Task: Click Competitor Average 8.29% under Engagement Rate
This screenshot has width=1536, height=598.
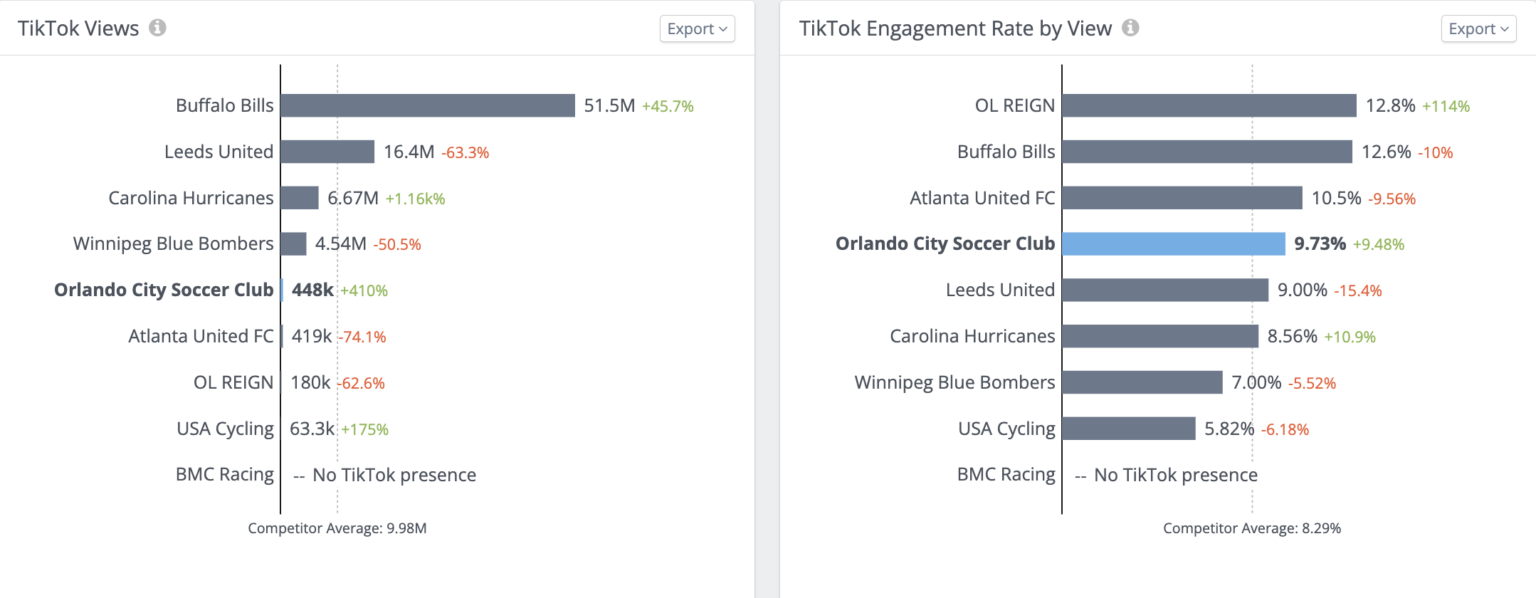Action: click(x=1252, y=528)
